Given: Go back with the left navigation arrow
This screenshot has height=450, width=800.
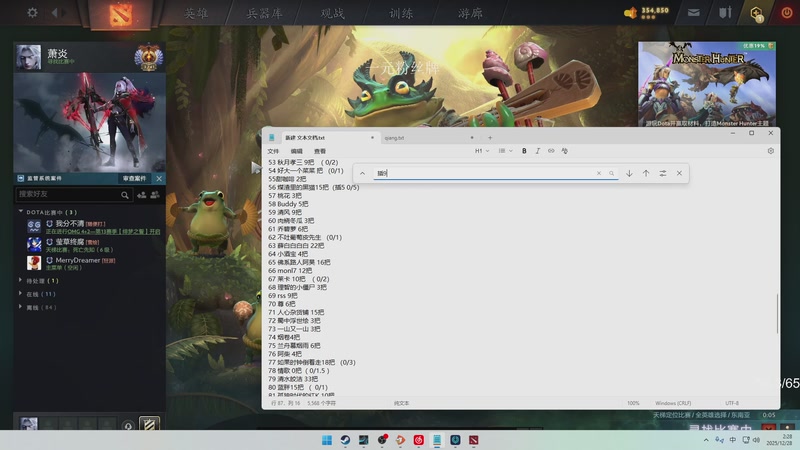Looking at the screenshot, I should click(x=55, y=13).
